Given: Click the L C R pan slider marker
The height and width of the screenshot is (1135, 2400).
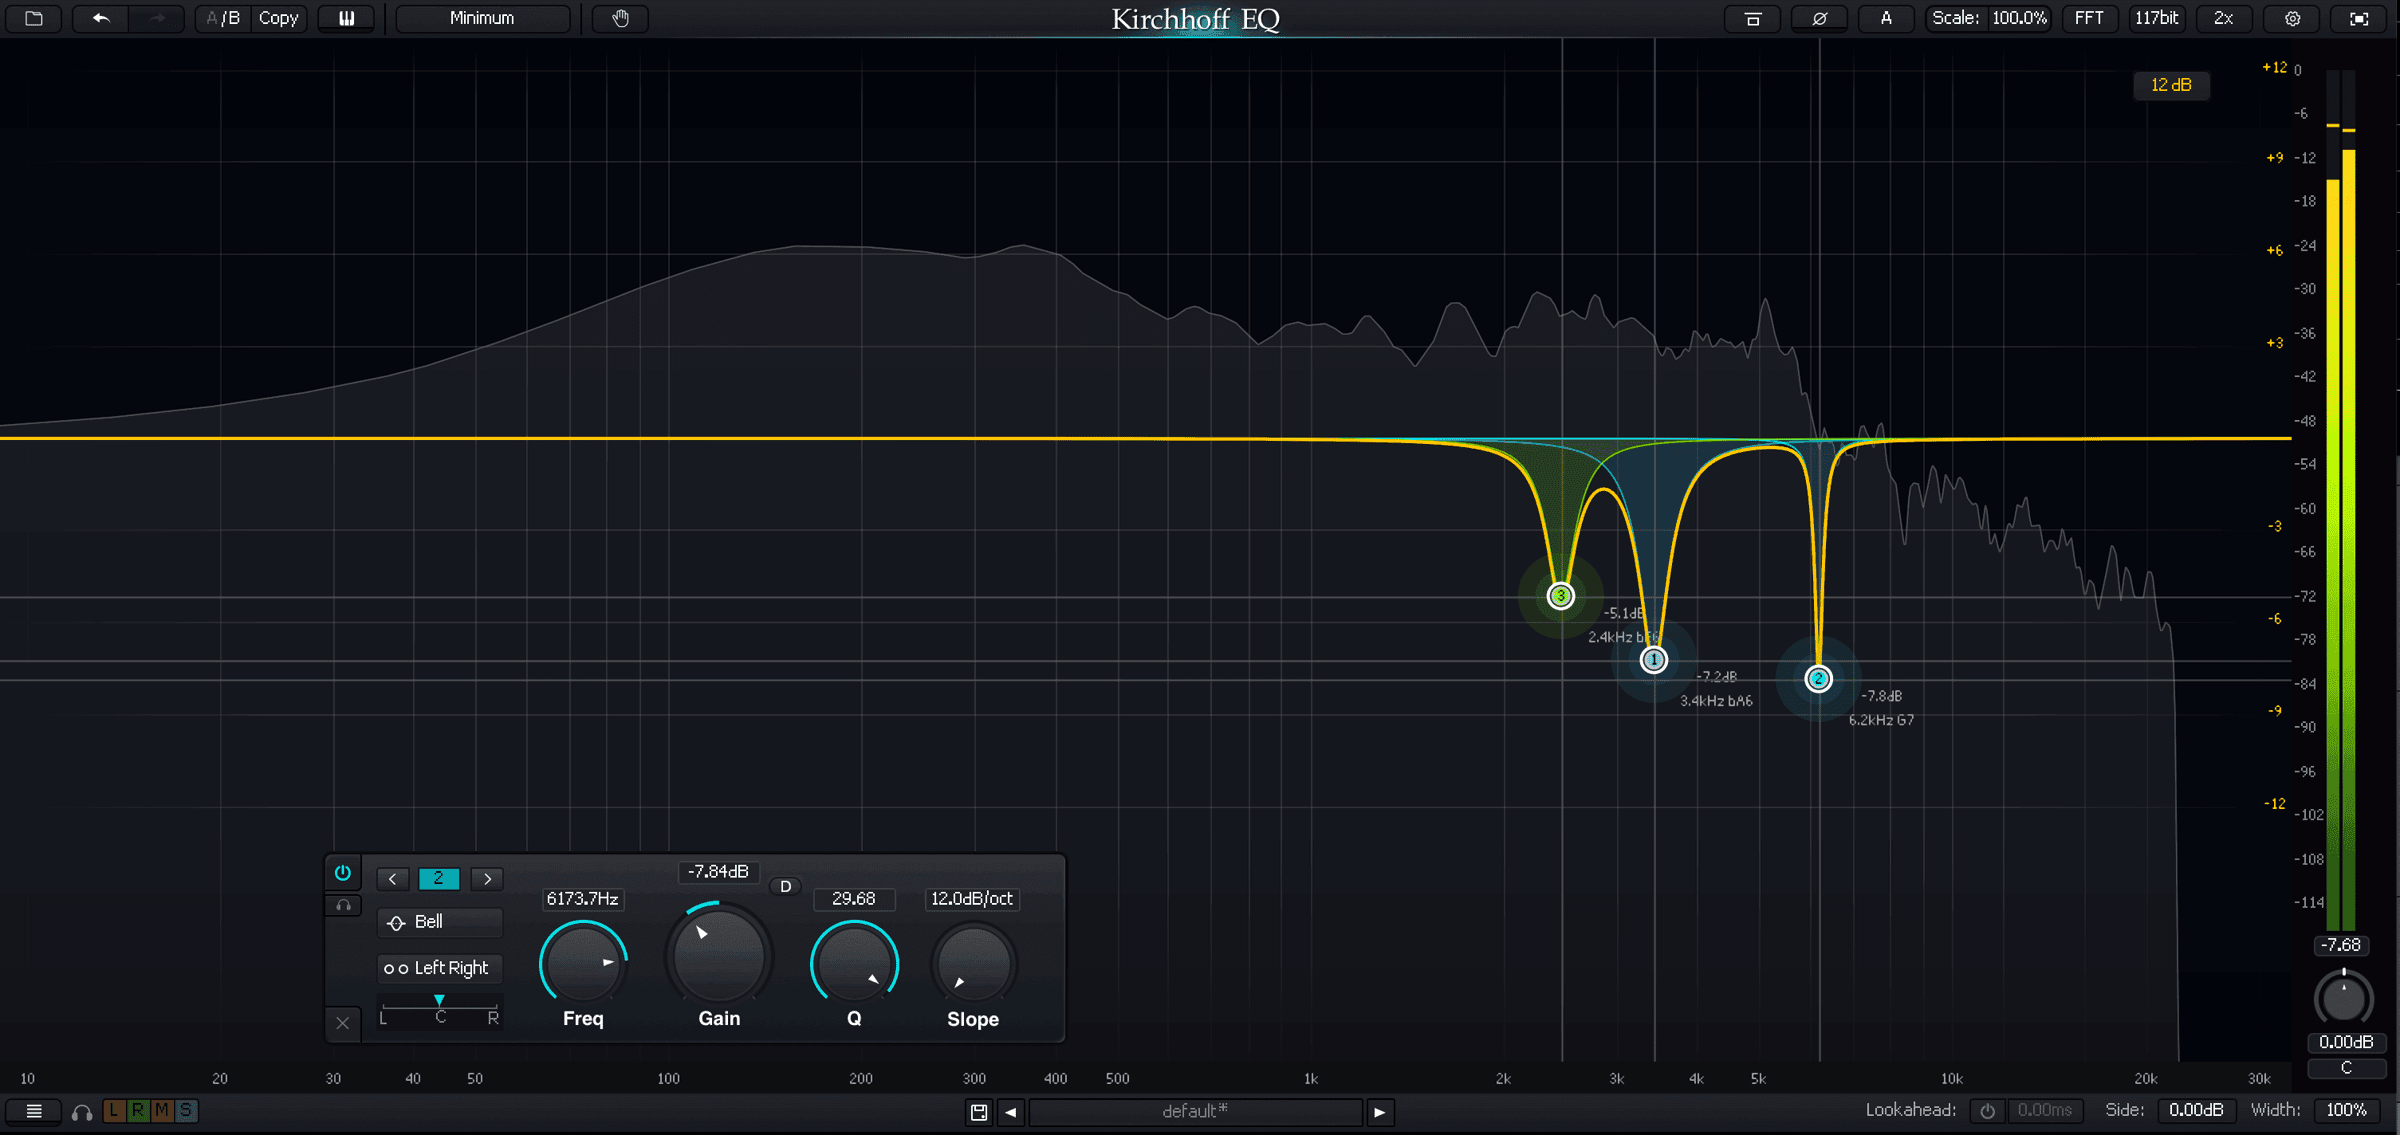Looking at the screenshot, I should [x=439, y=1000].
